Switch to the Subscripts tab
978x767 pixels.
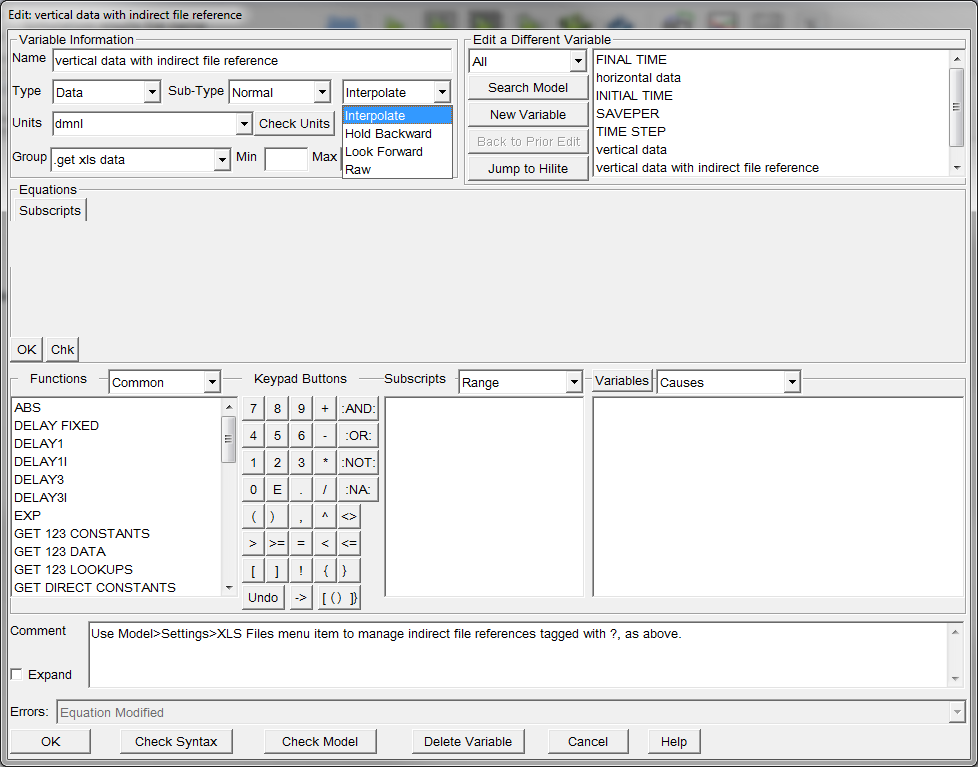tap(48, 210)
